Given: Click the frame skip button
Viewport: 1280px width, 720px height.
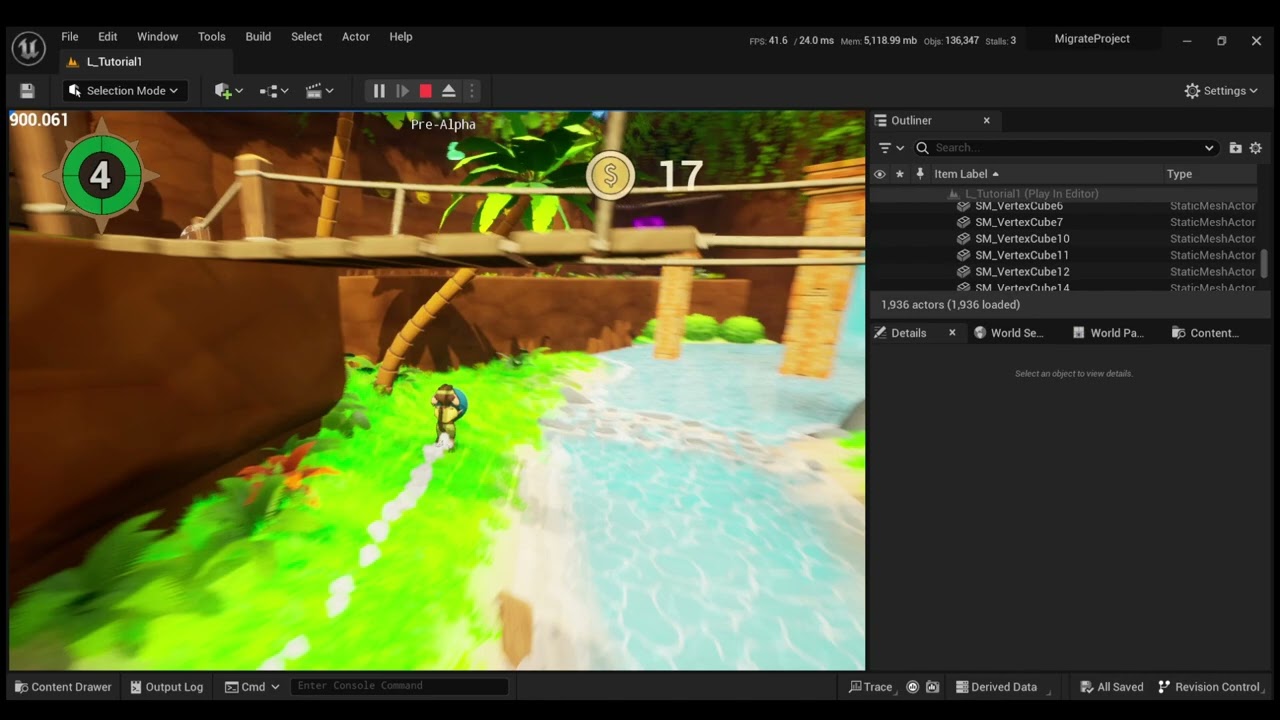Looking at the screenshot, I should coord(402,91).
